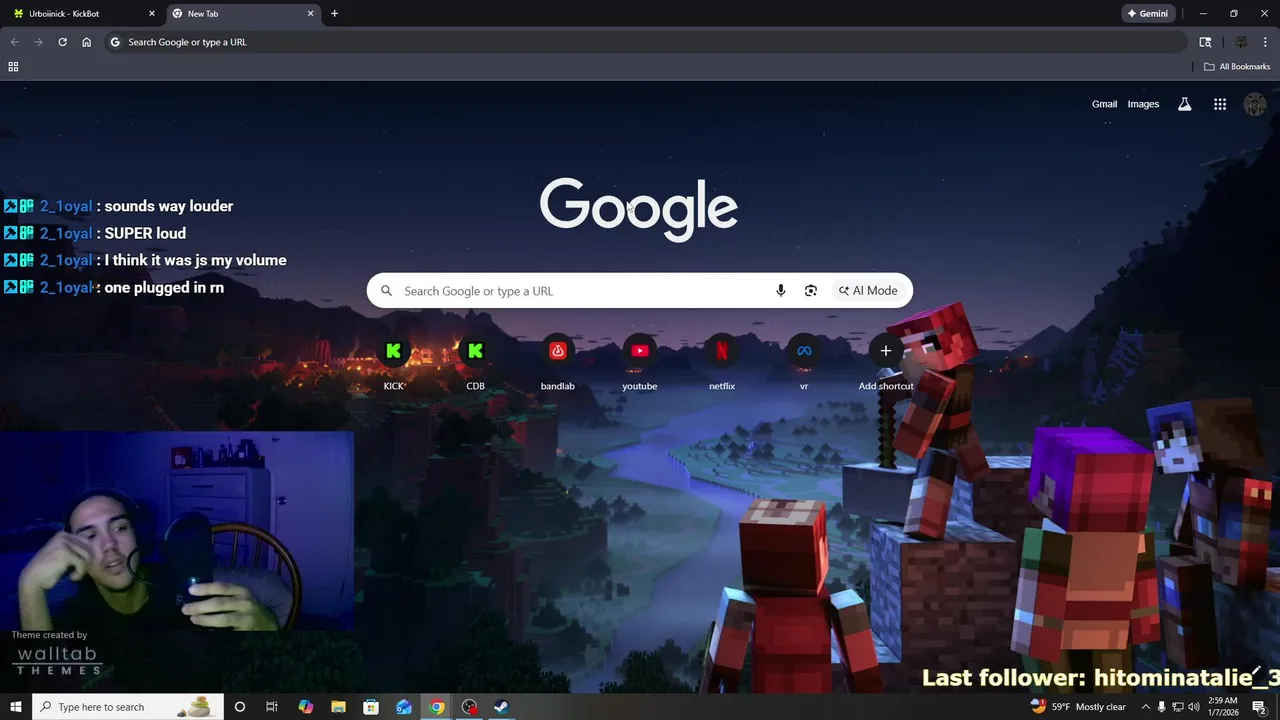Click the taskbar search box
Screen dimensions: 1280x720
click(127, 707)
